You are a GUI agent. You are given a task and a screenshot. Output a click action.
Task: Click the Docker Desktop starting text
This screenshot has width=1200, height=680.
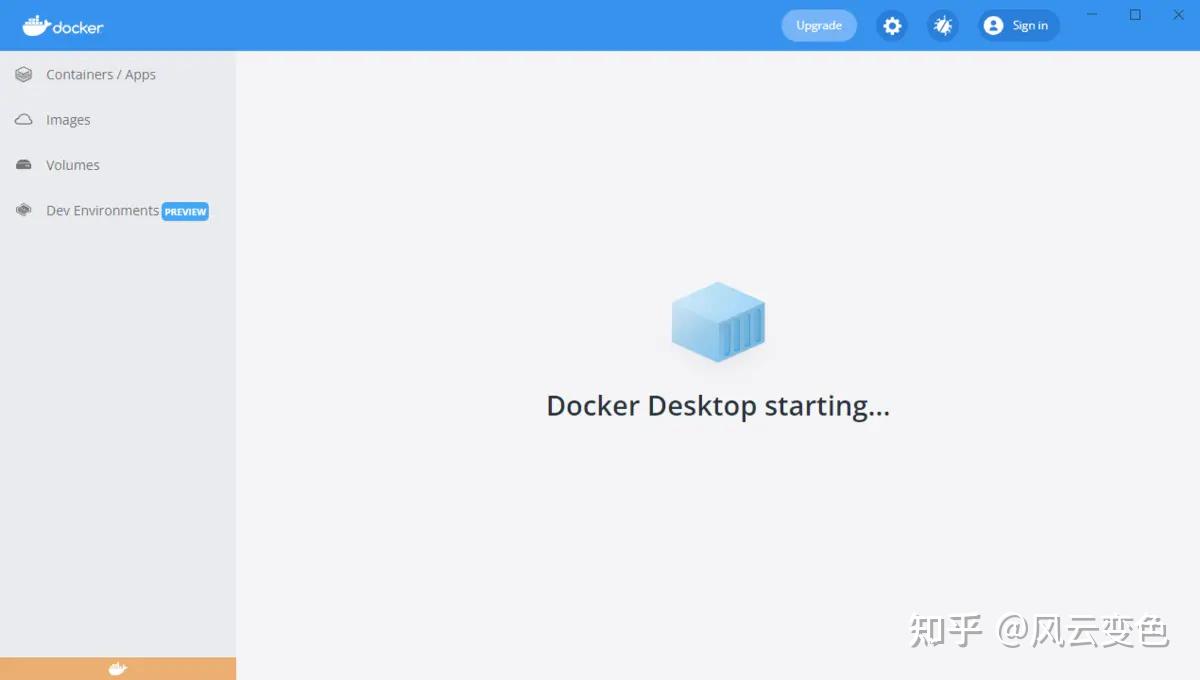(717, 405)
